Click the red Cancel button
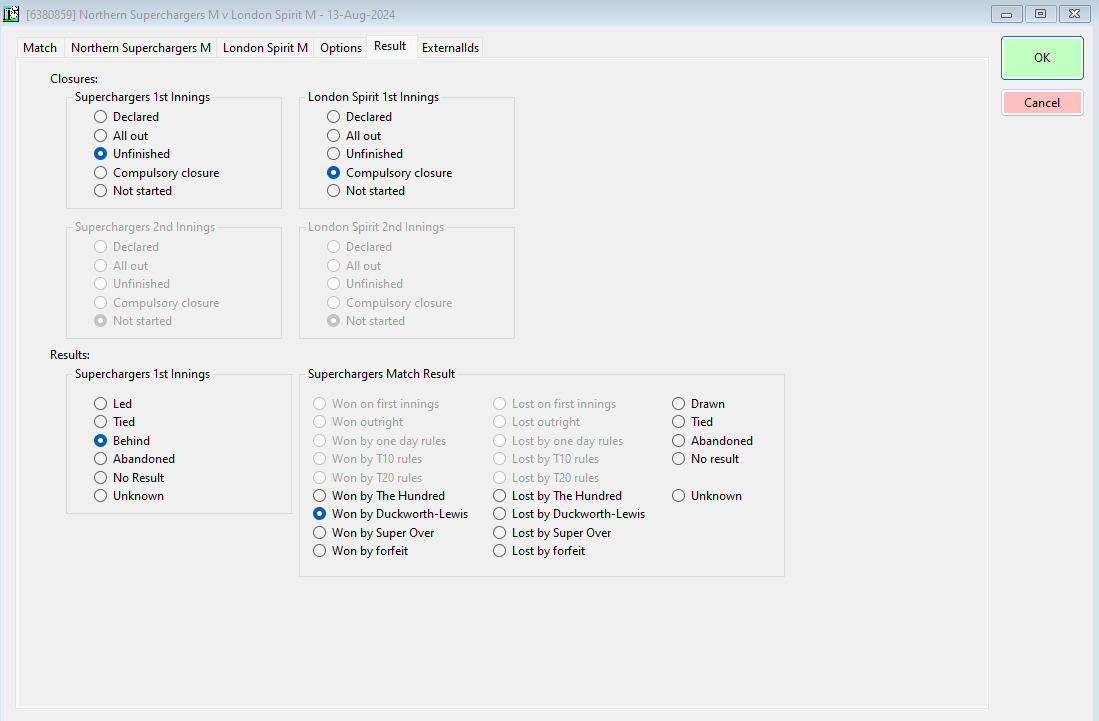This screenshot has height=721, width=1099. coord(1042,102)
